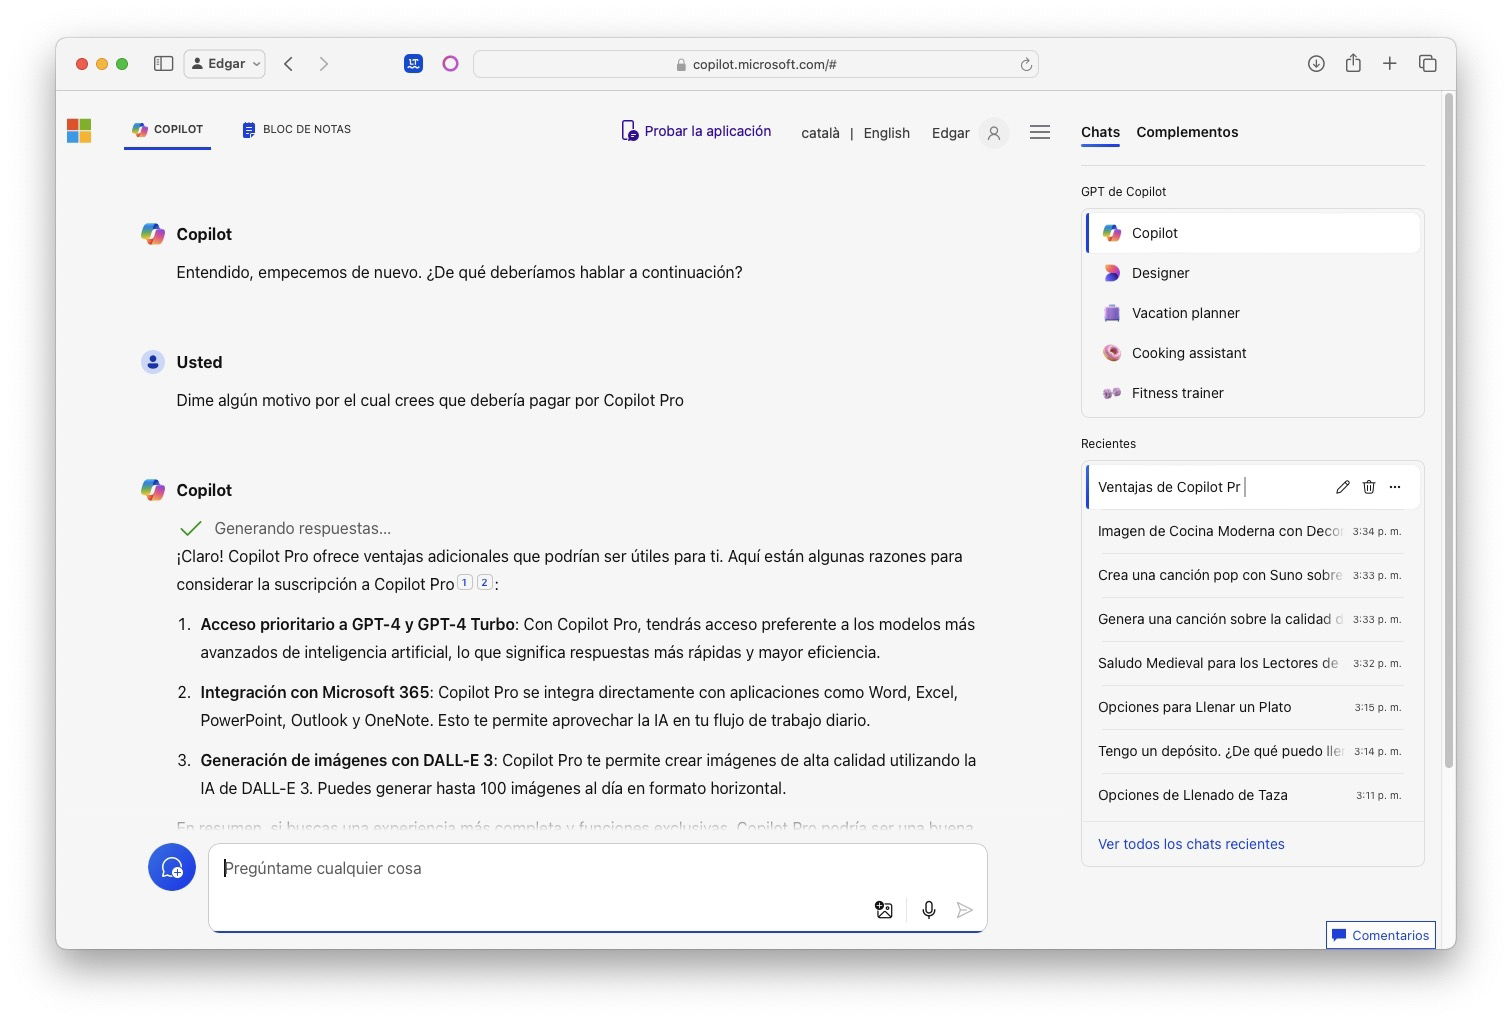Open the Complementos tab
The width and height of the screenshot is (1512, 1023).
point(1187,132)
